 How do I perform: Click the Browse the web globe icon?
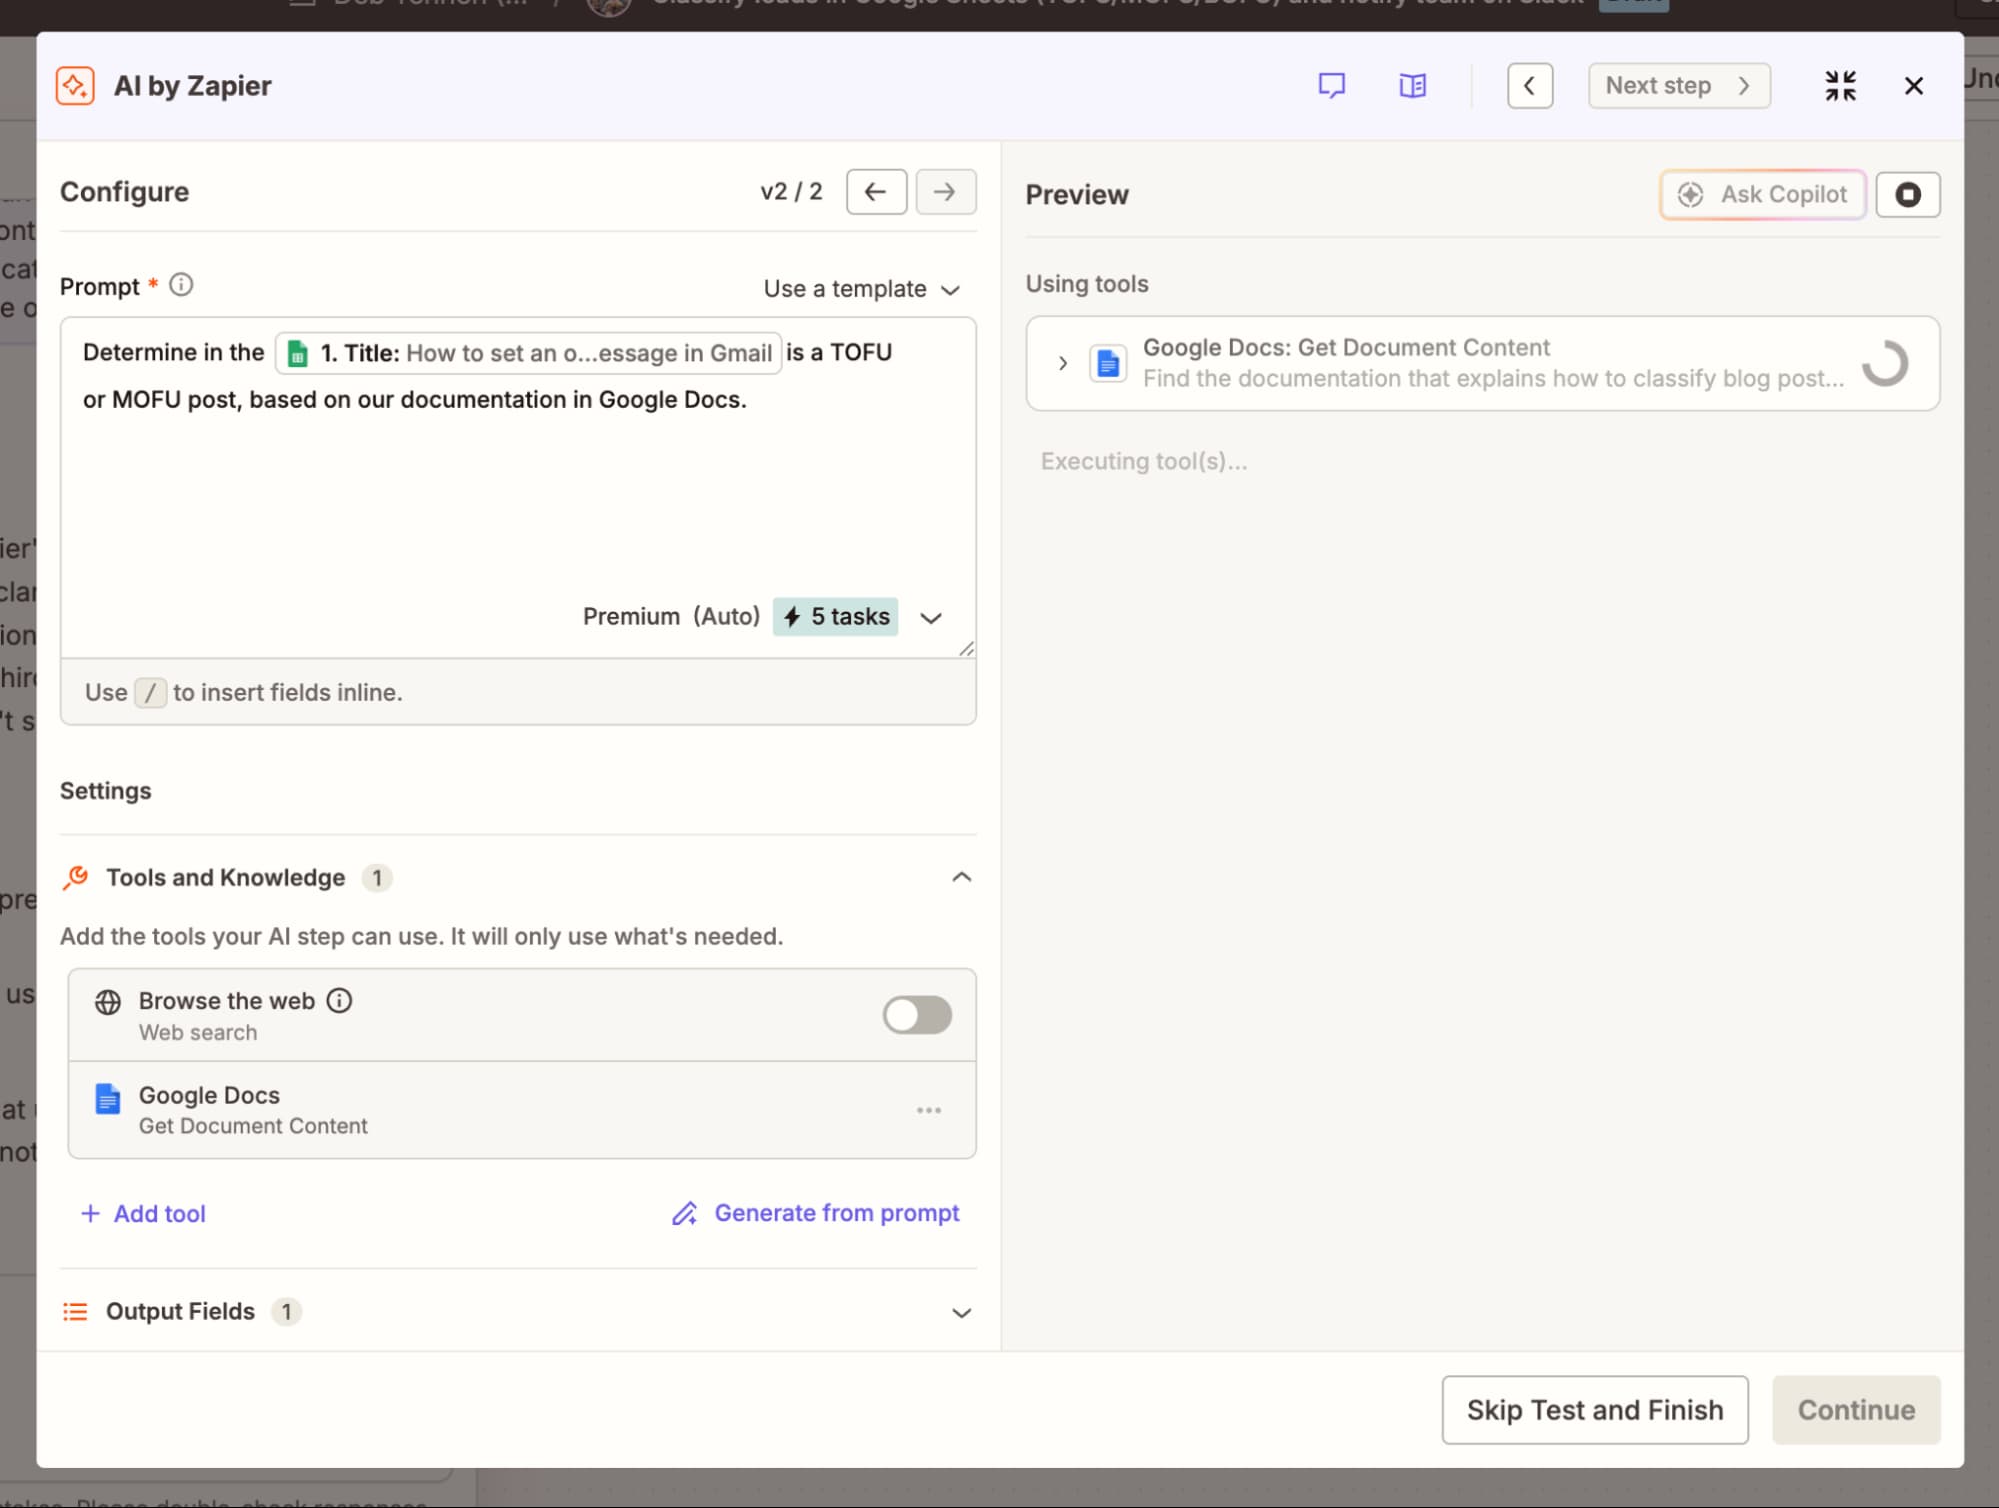(x=108, y=1002)
